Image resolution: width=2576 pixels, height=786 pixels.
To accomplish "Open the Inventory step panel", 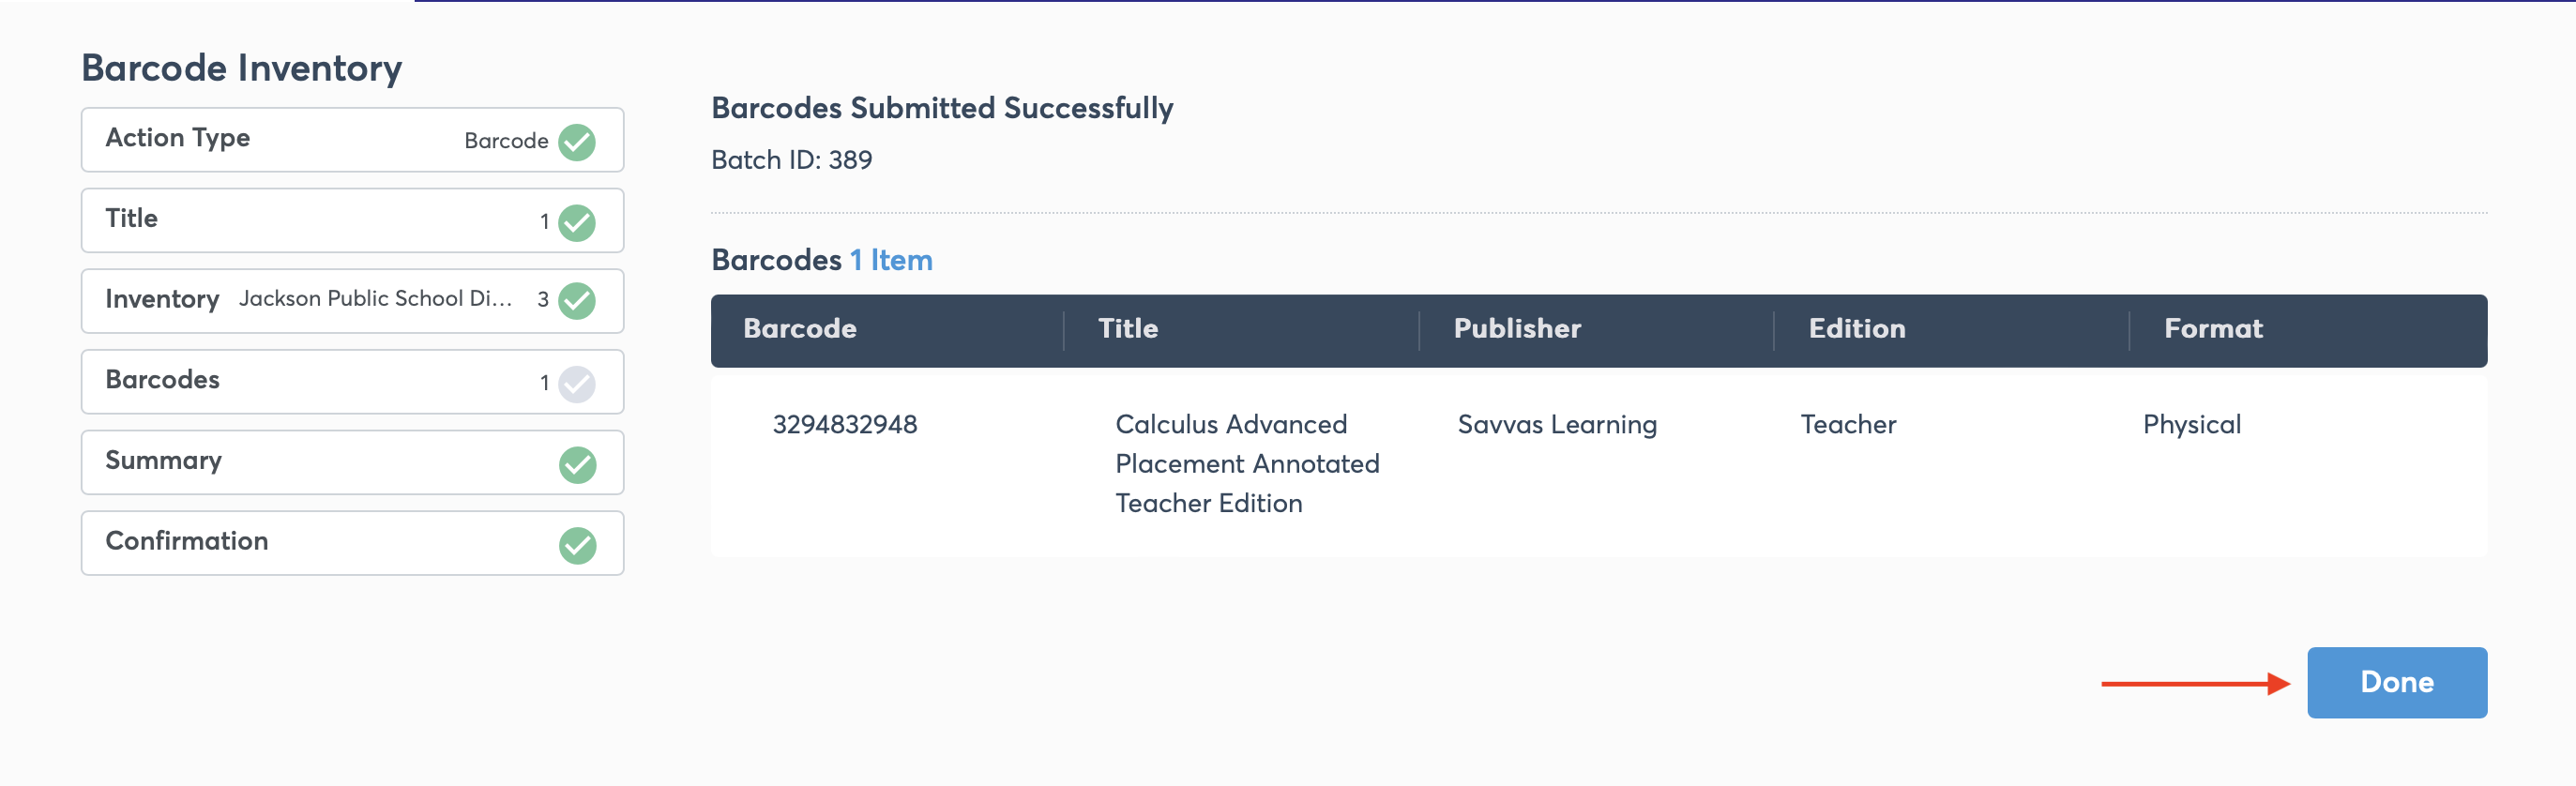I will click(x=353, y=301).
